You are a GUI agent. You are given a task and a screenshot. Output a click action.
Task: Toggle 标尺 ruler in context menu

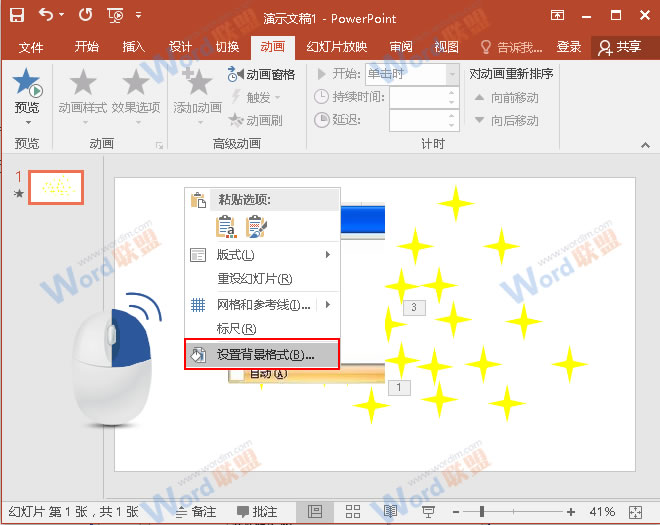[x=237, y=328]
